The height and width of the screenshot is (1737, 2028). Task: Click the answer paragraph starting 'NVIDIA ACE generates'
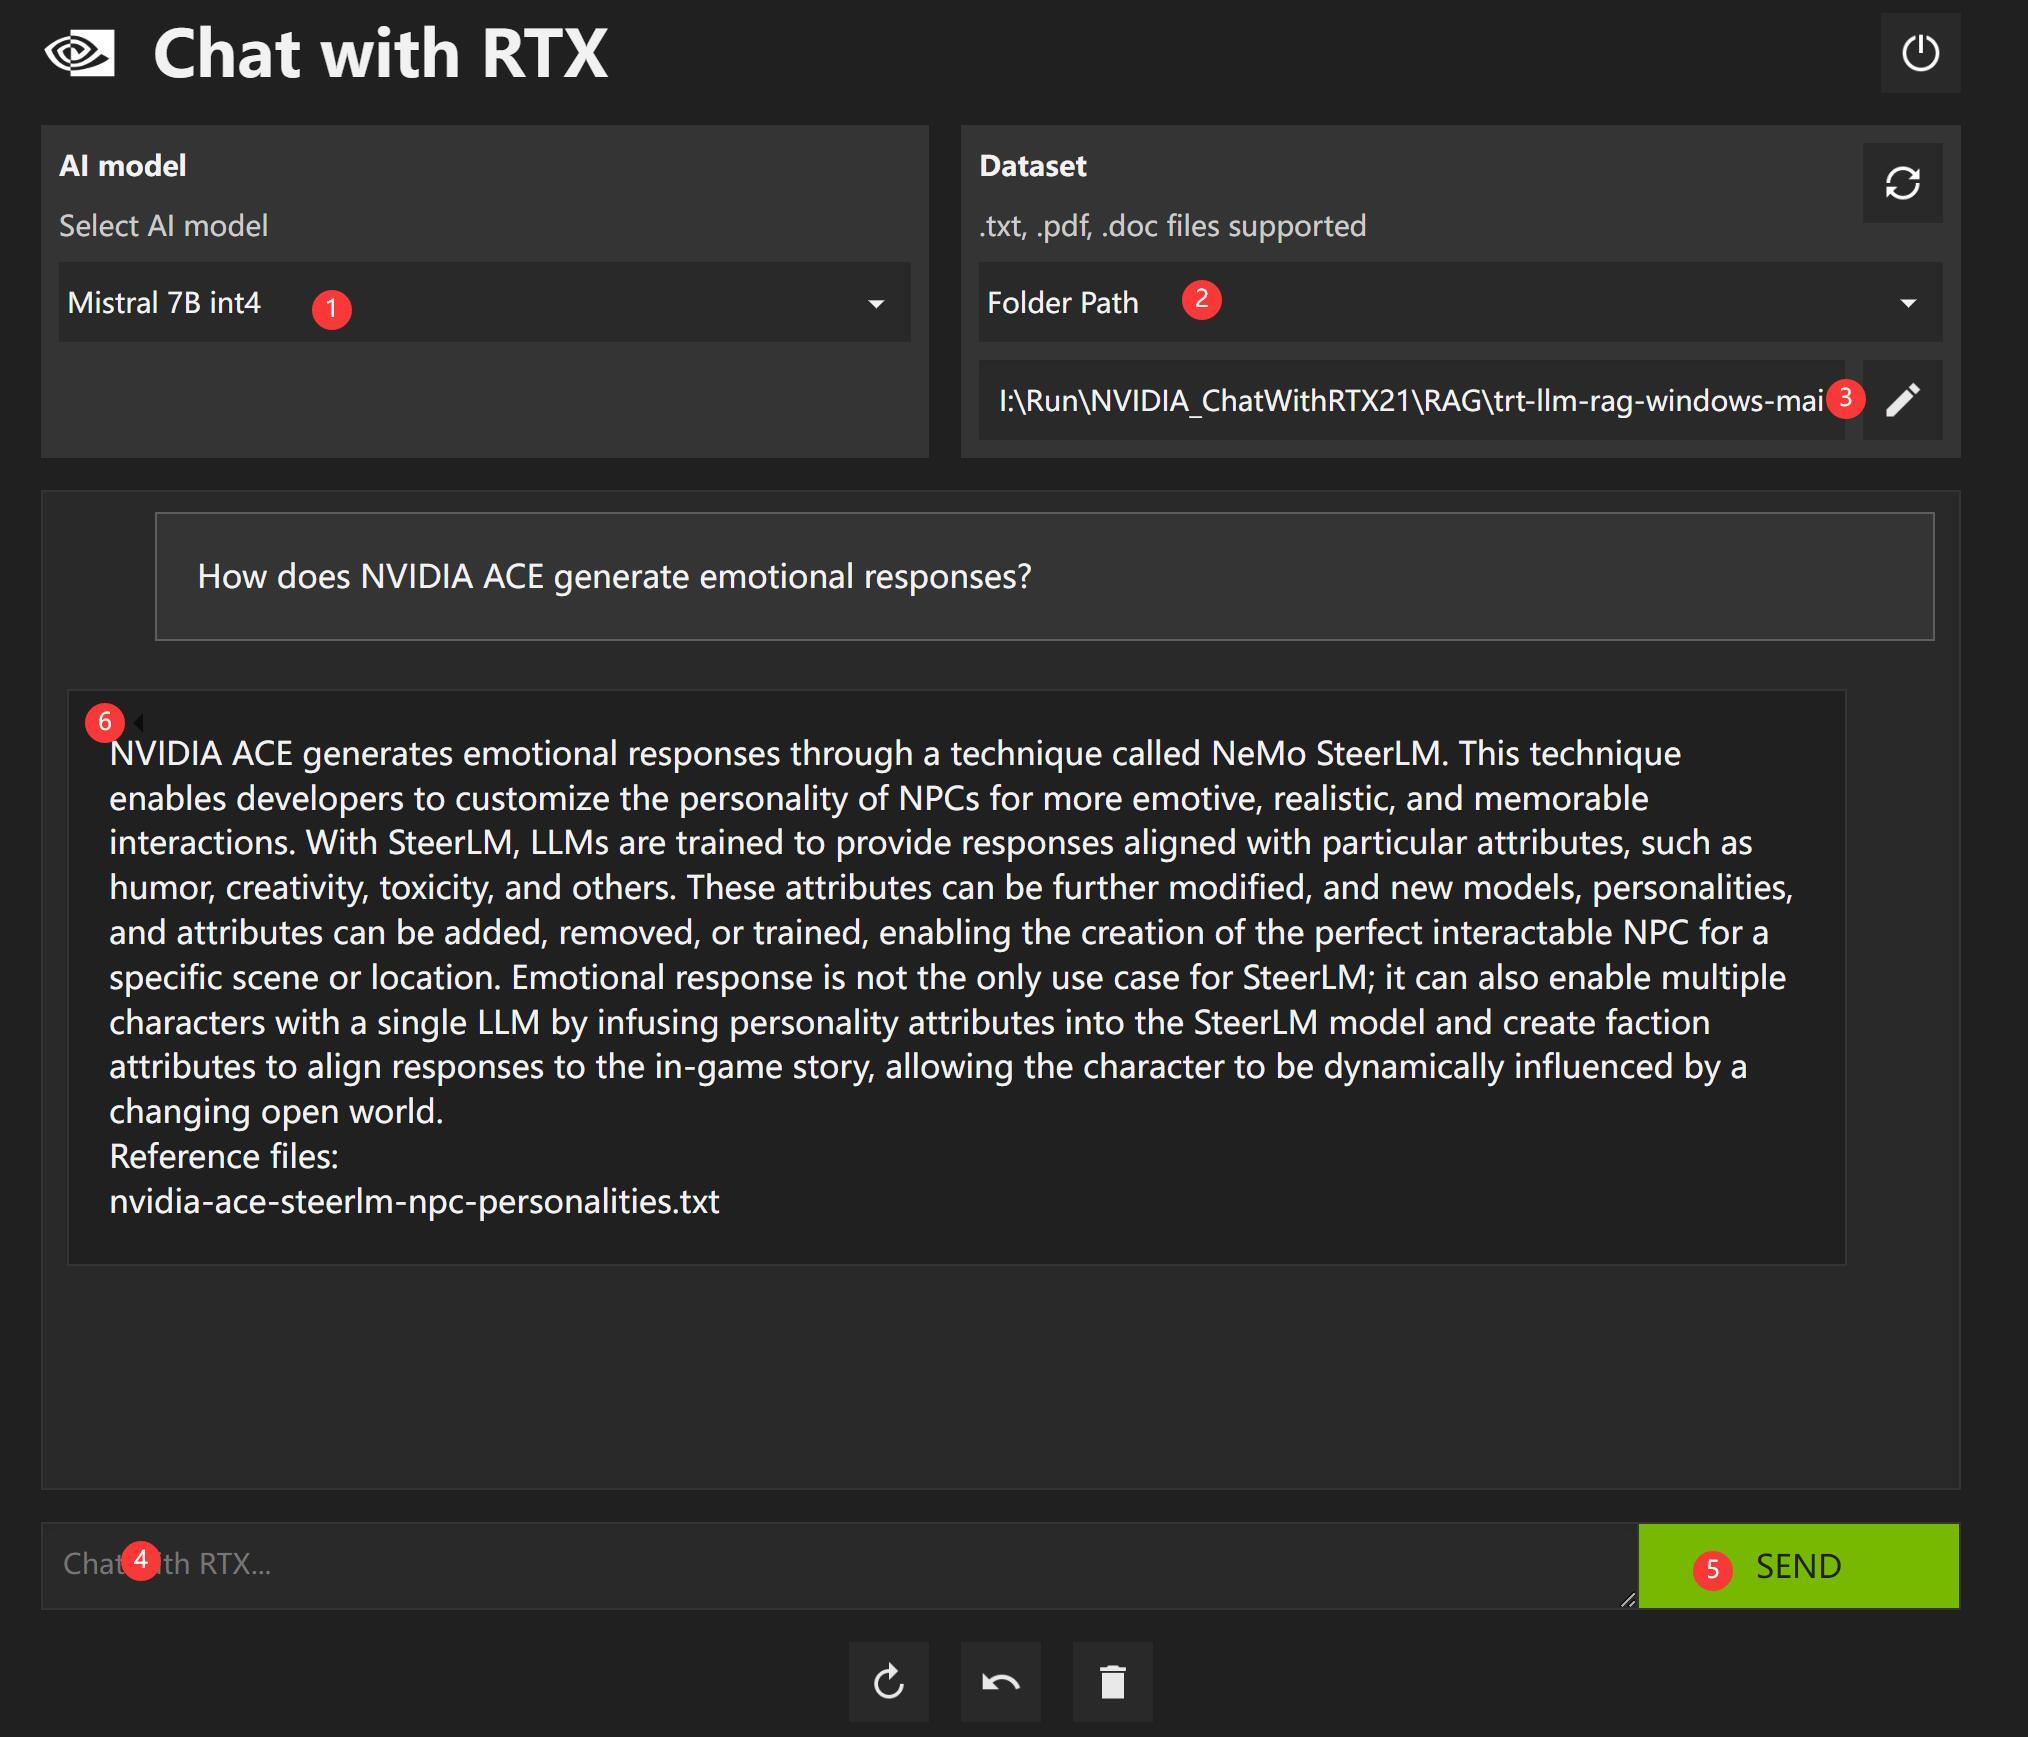(950, 932)
